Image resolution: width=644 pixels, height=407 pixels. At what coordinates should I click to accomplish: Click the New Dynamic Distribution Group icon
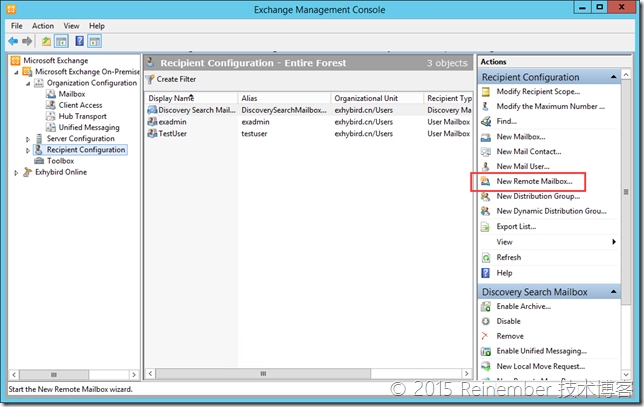coord(486,211)
